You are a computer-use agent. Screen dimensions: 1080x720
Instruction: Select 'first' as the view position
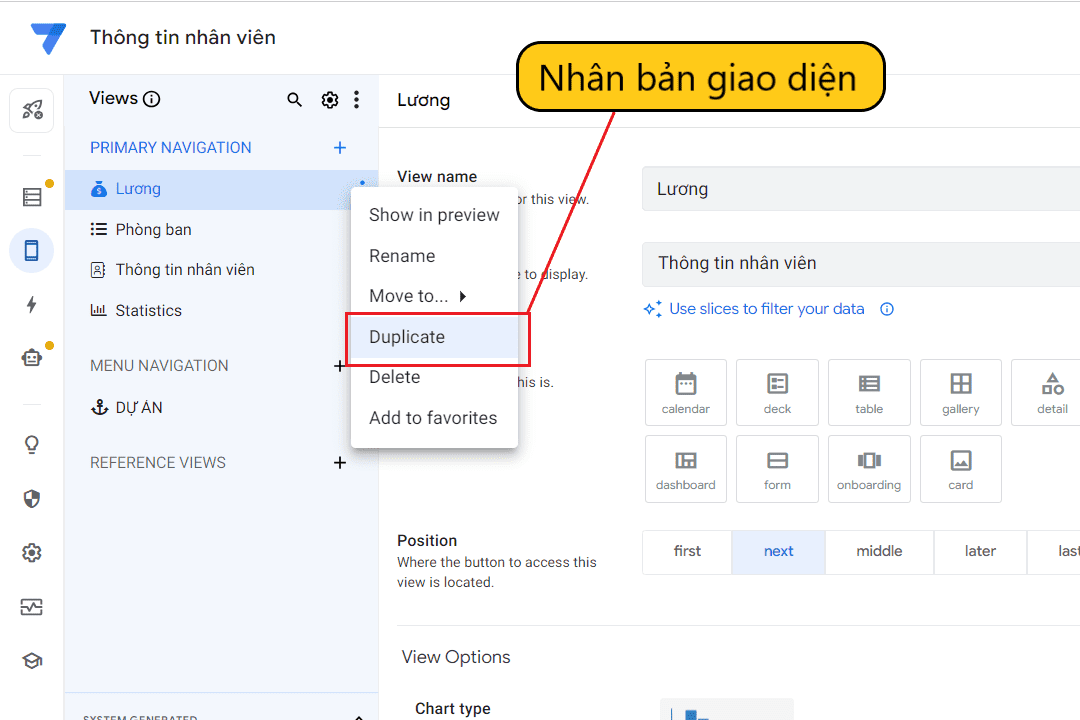tap(687, 551)
